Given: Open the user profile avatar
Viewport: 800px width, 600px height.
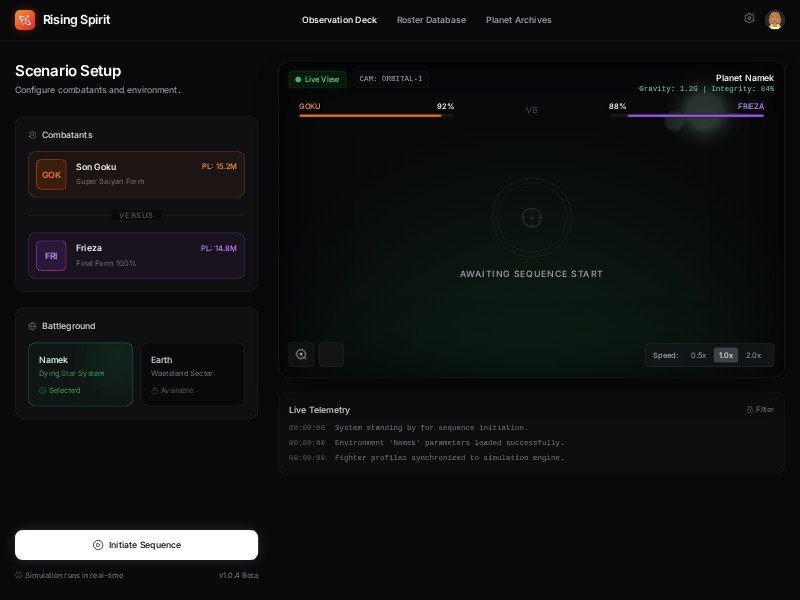Looking at the screenshot, I should tap(774, 20).
